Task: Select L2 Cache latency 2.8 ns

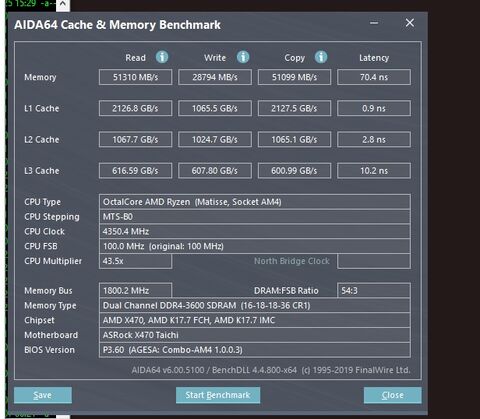Action: pyautogui.click(x=374, y=139)
